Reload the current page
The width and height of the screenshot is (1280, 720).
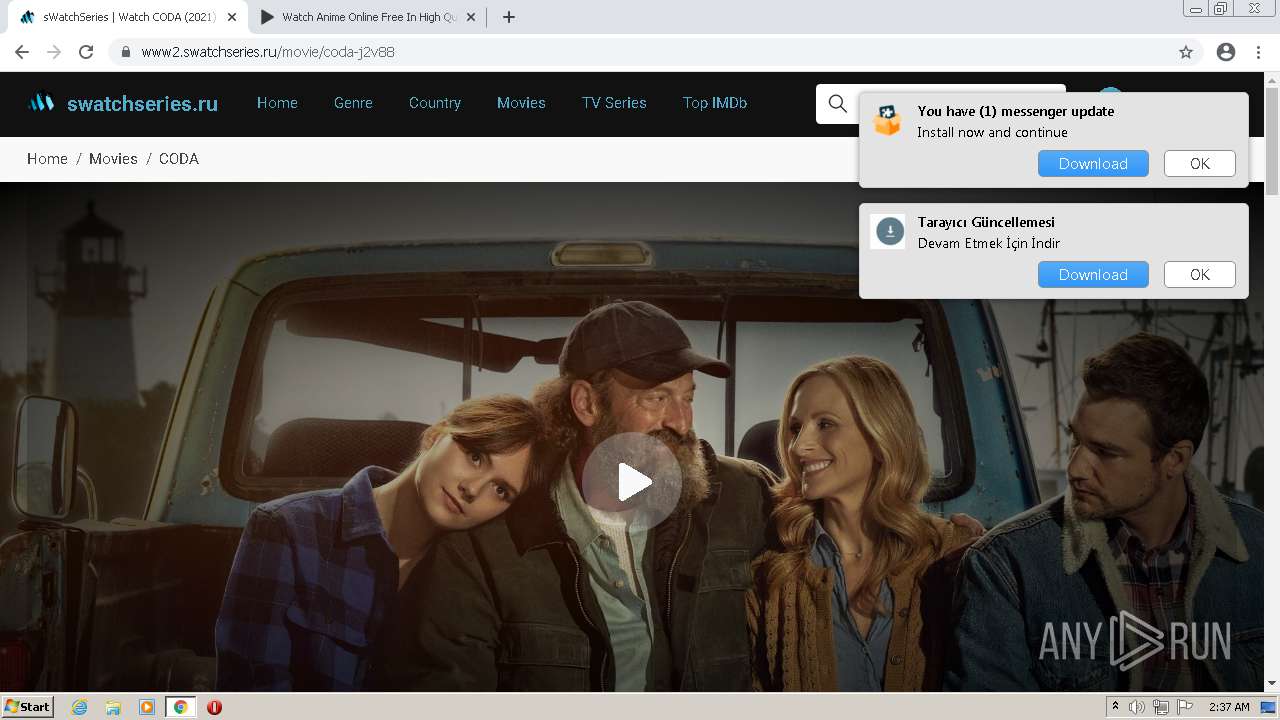coord(86,52)
